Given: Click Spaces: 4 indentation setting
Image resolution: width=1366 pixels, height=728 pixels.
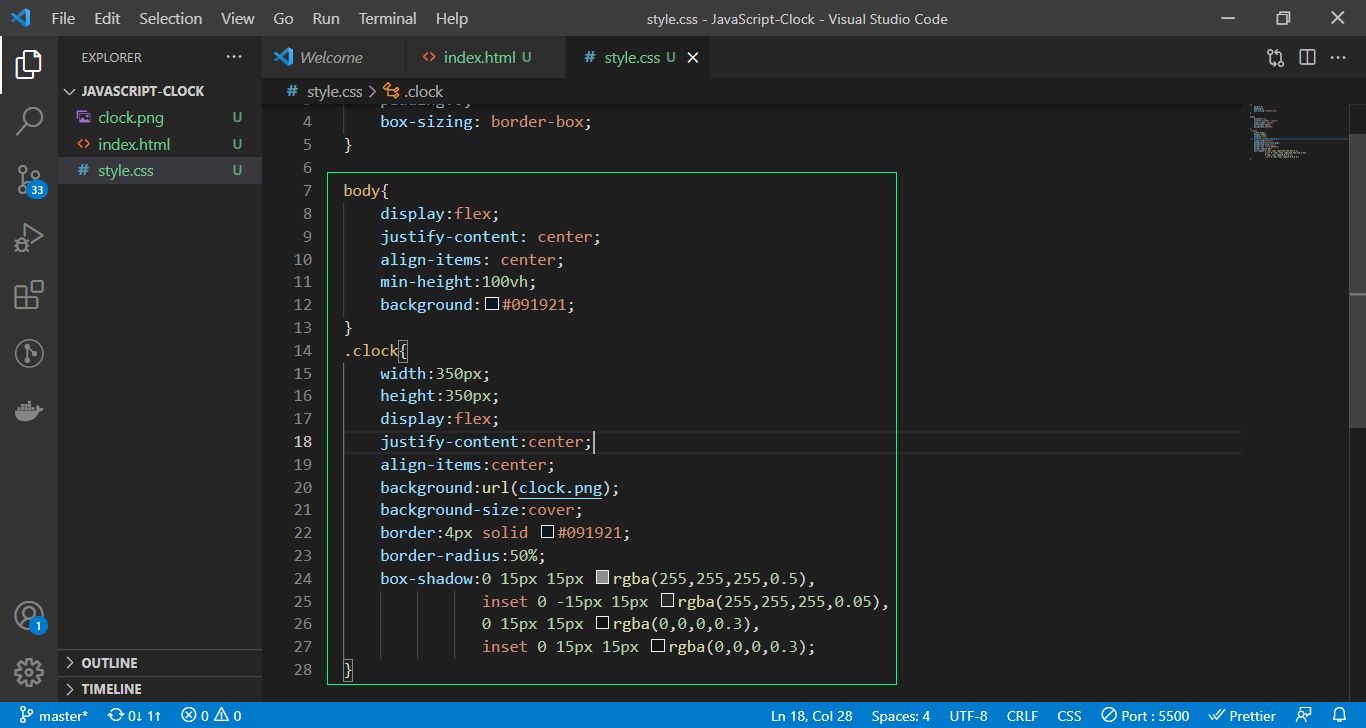Looking at the screenshot, I should [900, 716].
